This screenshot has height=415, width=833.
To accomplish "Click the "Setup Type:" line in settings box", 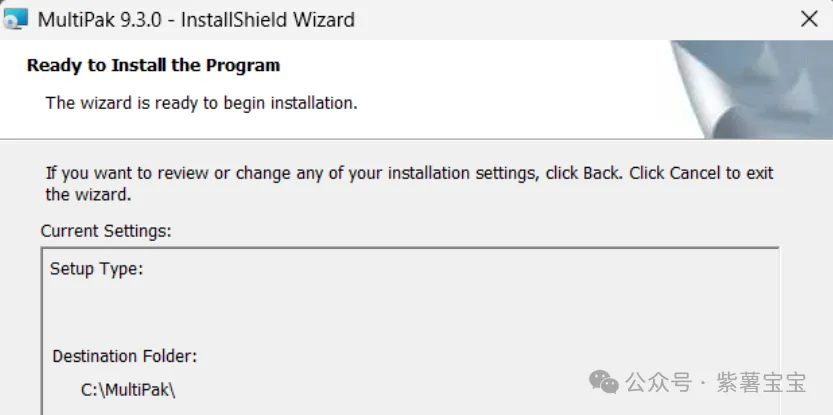I will pos(97,269).
